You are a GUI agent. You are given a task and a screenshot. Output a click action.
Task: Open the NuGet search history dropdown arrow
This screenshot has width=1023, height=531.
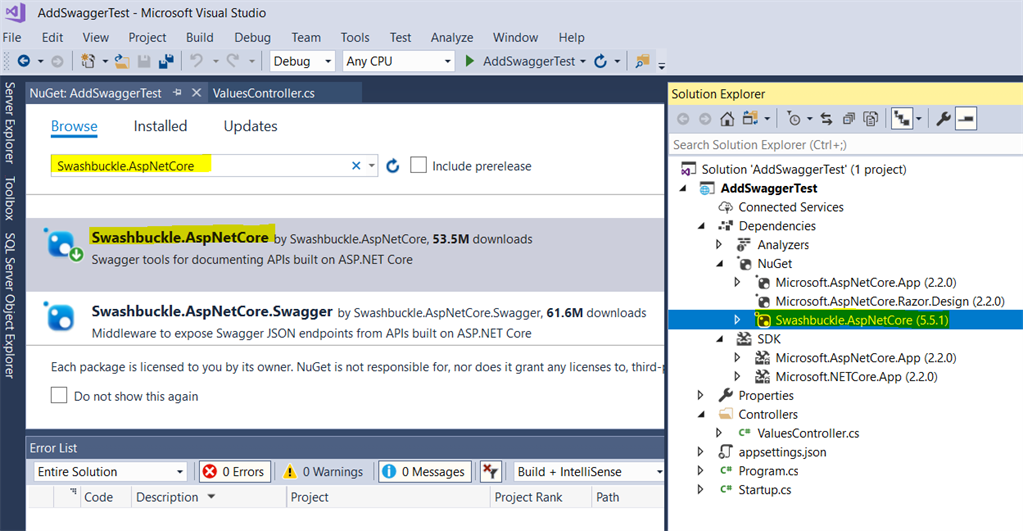[371, 166]
